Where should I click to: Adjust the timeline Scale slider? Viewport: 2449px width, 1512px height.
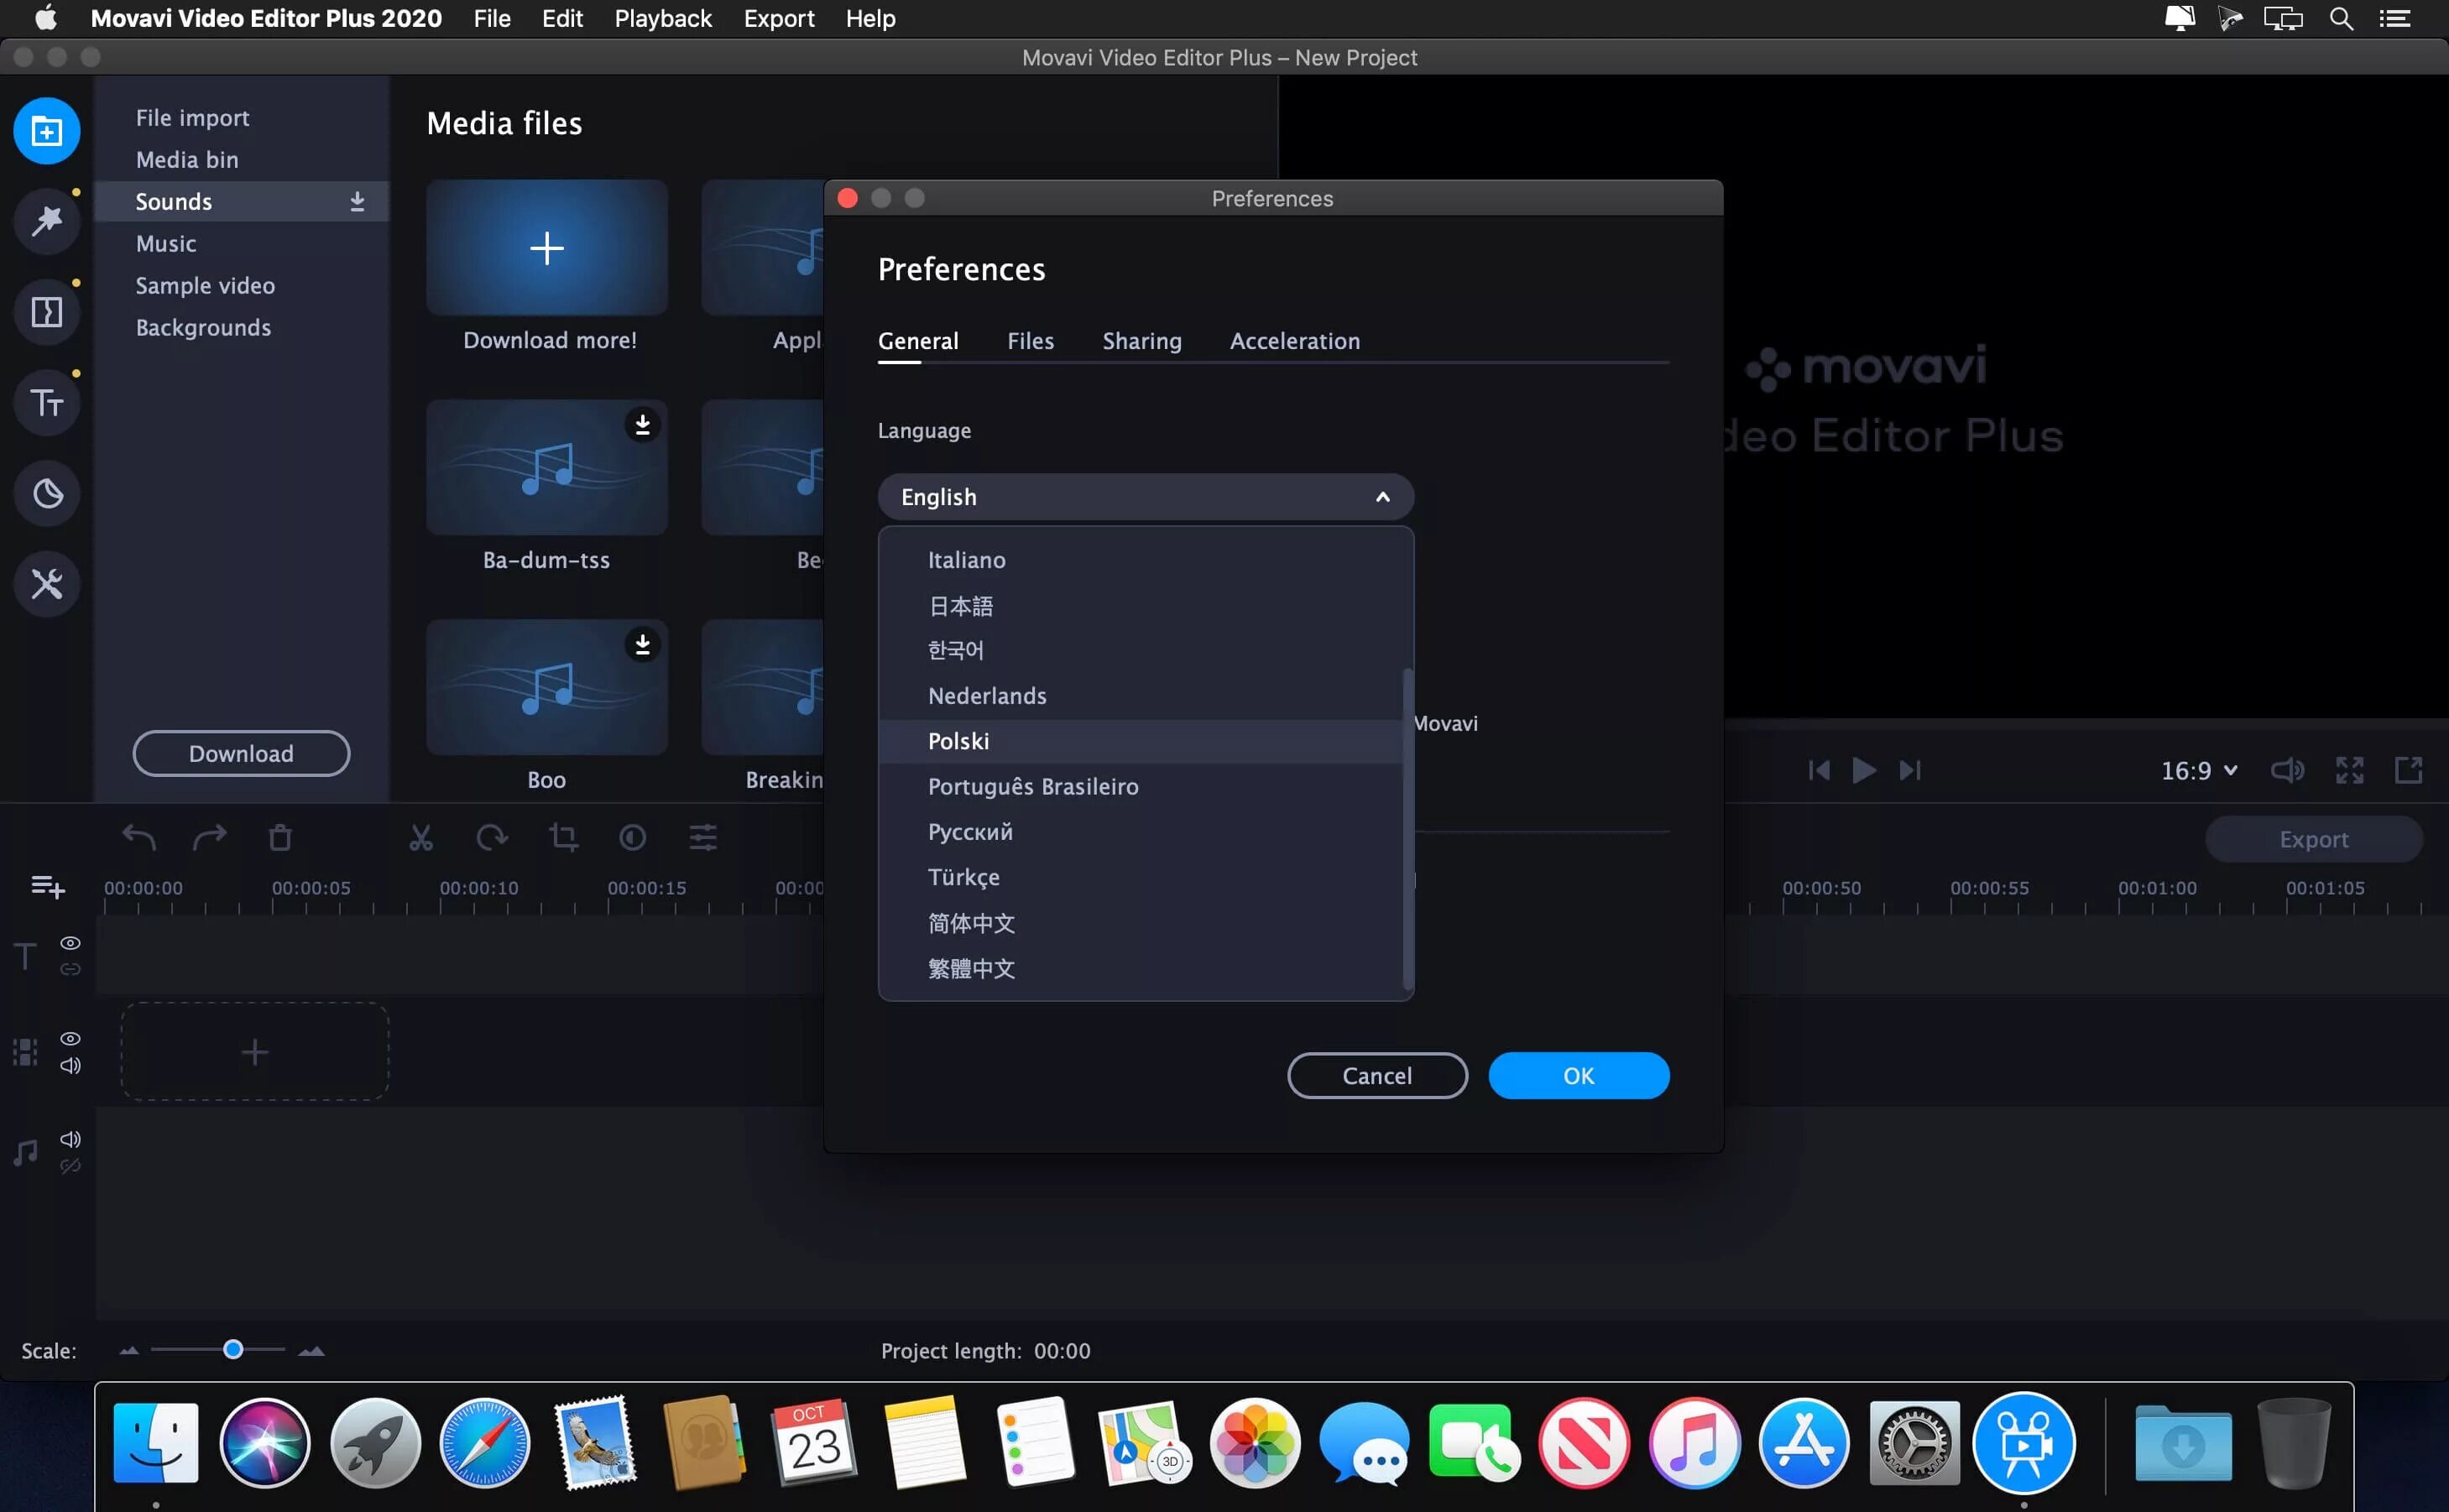pyautogui.click(x=233, y=1350)
